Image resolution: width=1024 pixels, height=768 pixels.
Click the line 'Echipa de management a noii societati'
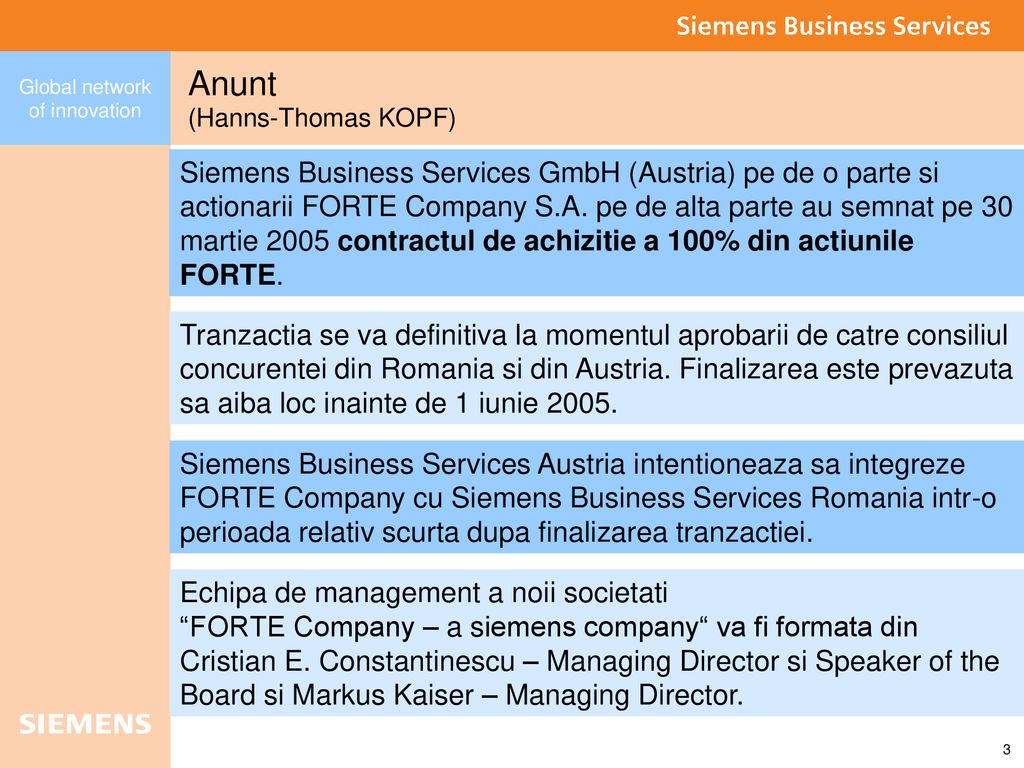(x=424, y=593)
